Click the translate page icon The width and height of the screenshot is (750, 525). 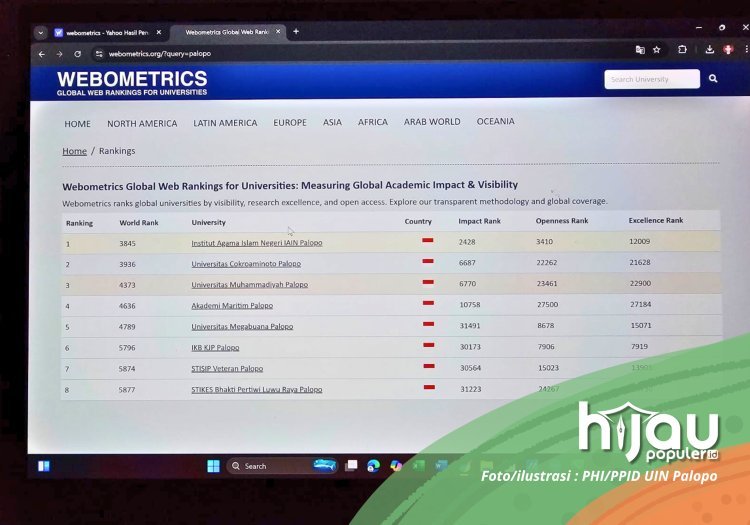(640, 50)
